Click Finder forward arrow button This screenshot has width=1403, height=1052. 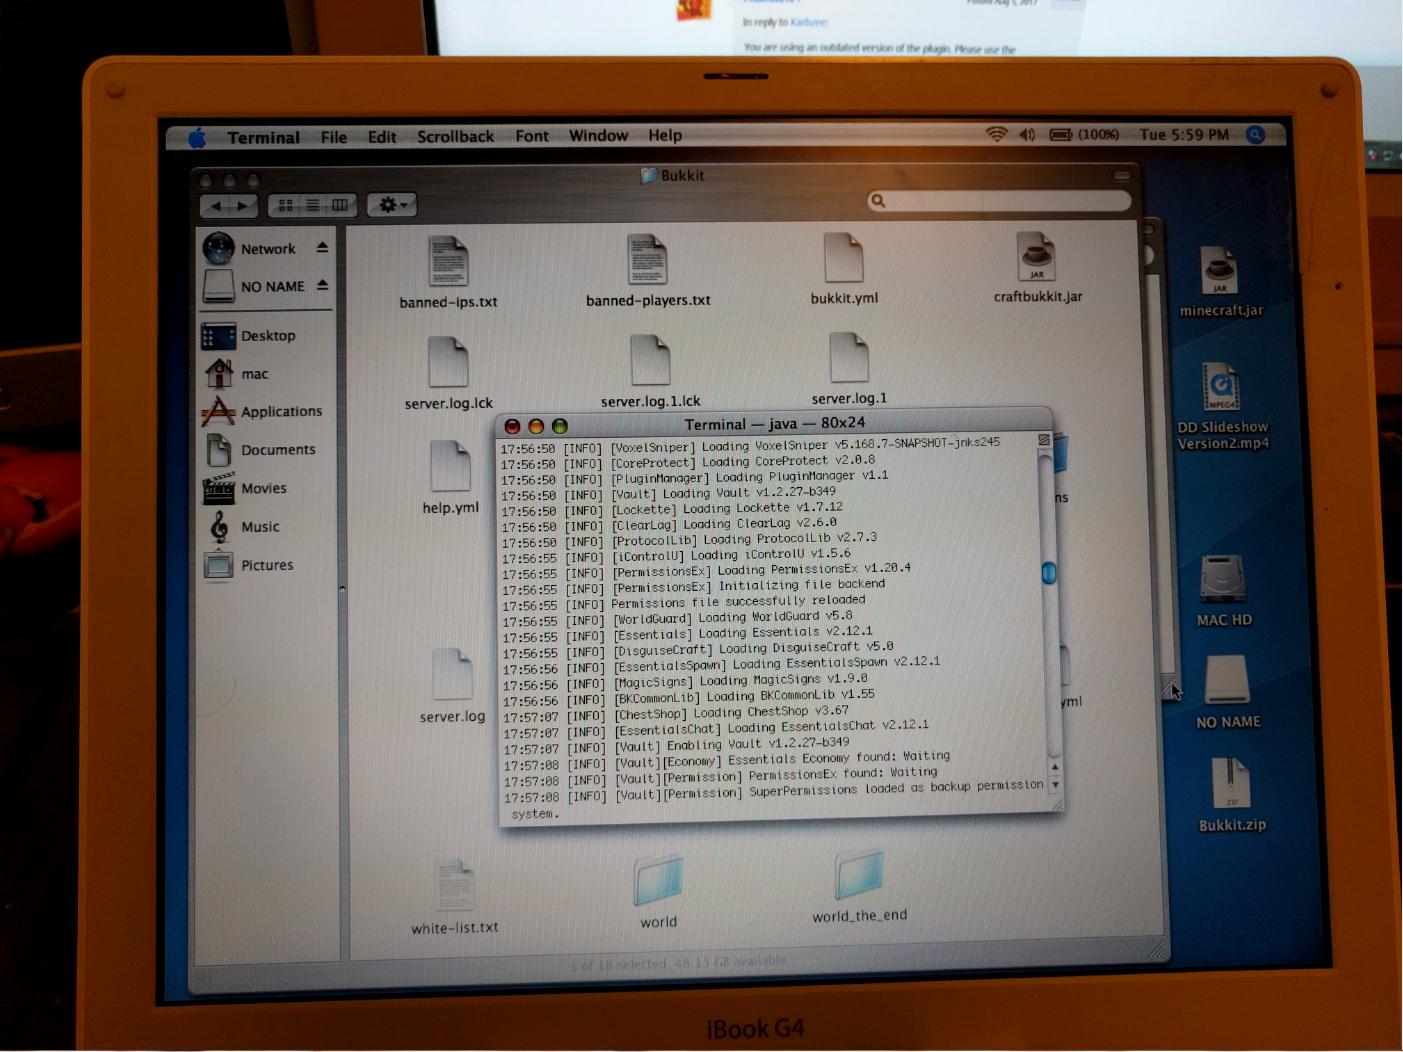click(243, 206)
